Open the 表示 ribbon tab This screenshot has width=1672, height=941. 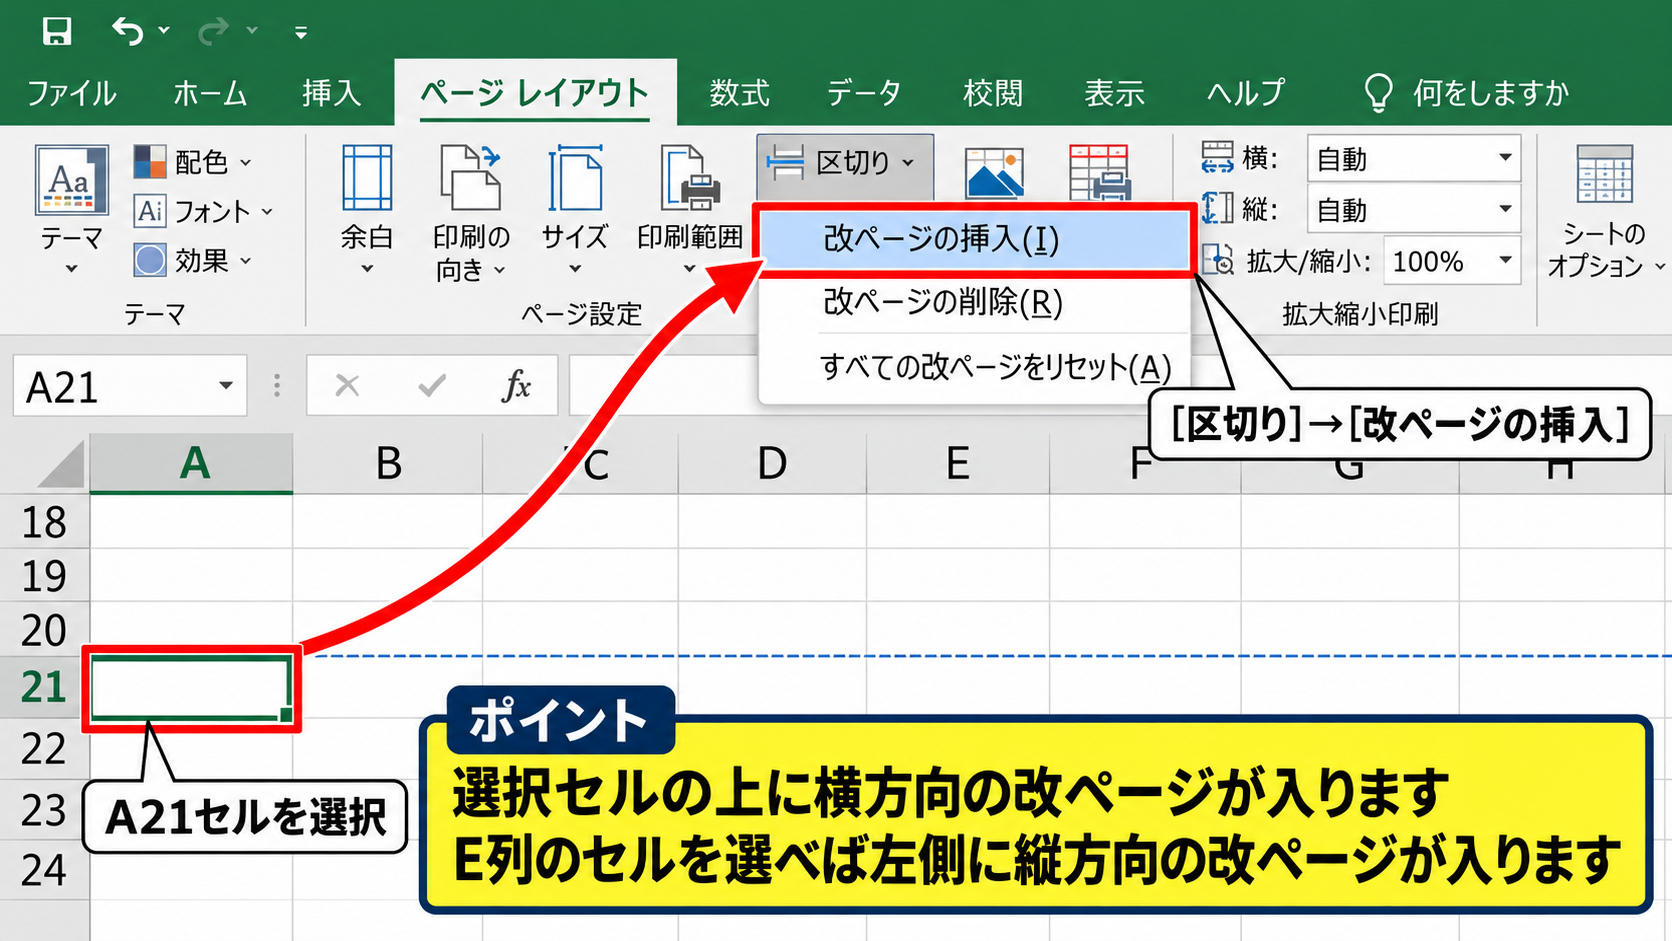[x=1114, y=93]
